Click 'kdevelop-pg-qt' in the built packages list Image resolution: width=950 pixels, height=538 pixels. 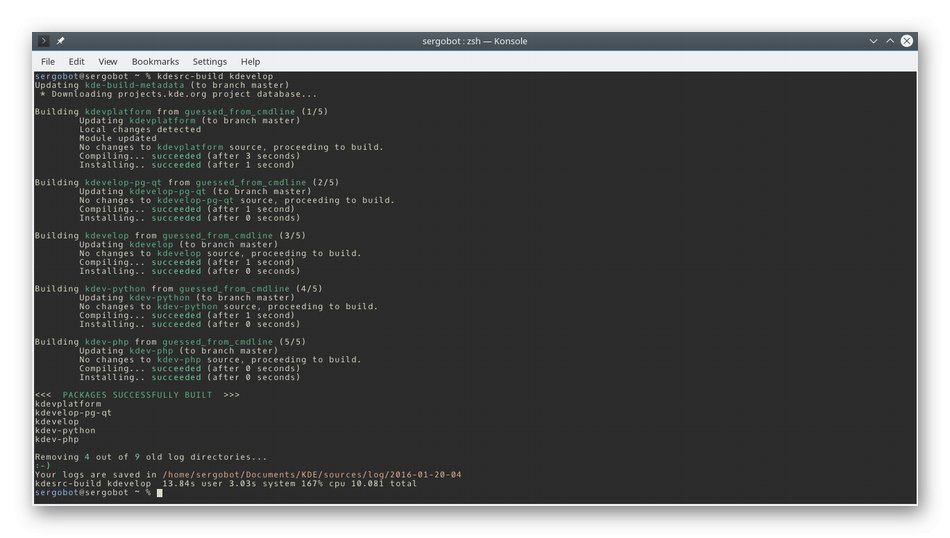coord(73,413)
